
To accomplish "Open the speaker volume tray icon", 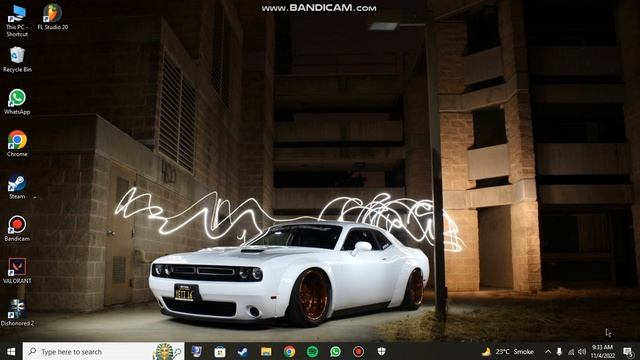I will pos(582,351).
